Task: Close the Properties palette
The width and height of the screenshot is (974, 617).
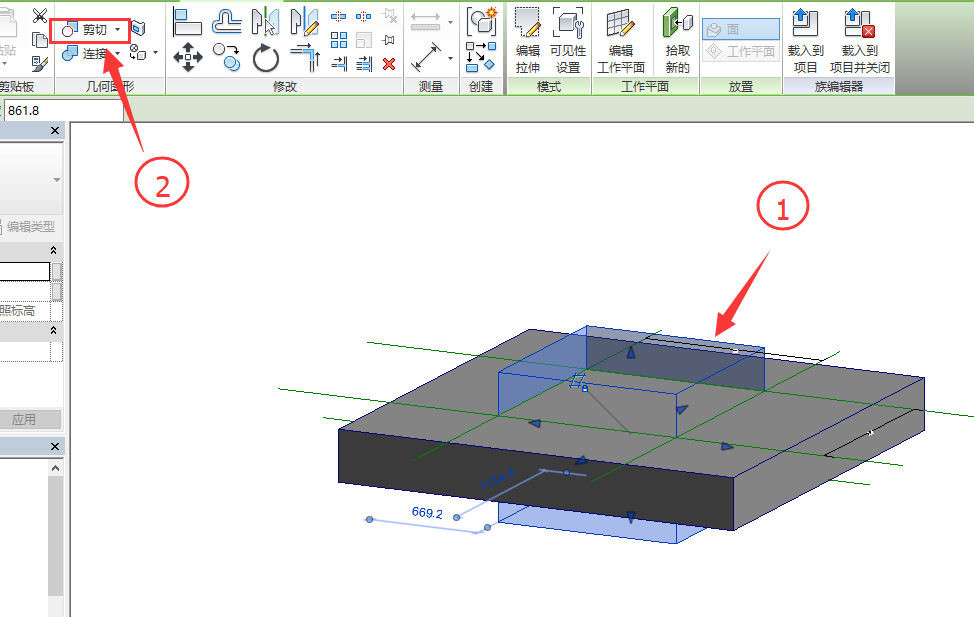Action: 55,130
